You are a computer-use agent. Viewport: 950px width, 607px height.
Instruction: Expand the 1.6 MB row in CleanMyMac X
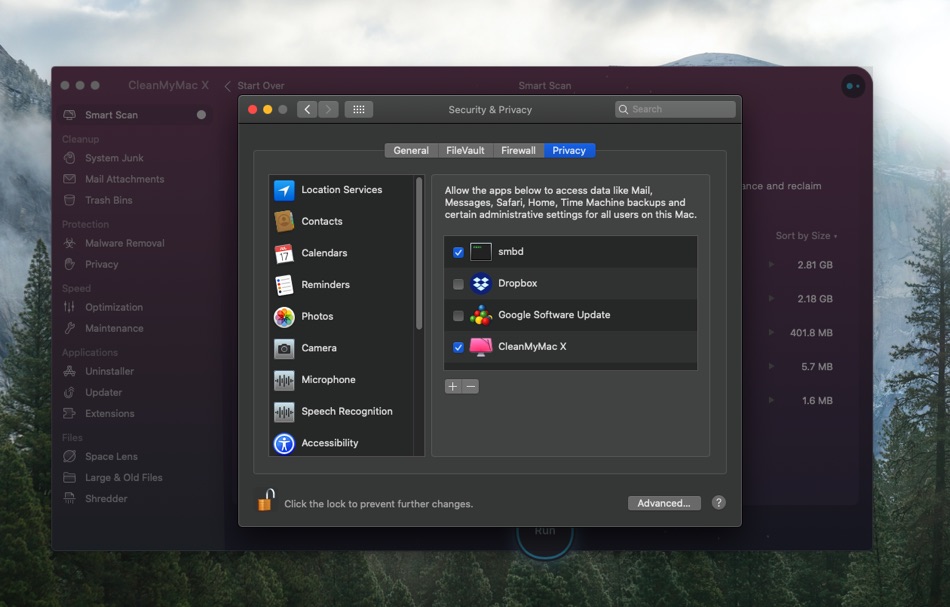771,400
